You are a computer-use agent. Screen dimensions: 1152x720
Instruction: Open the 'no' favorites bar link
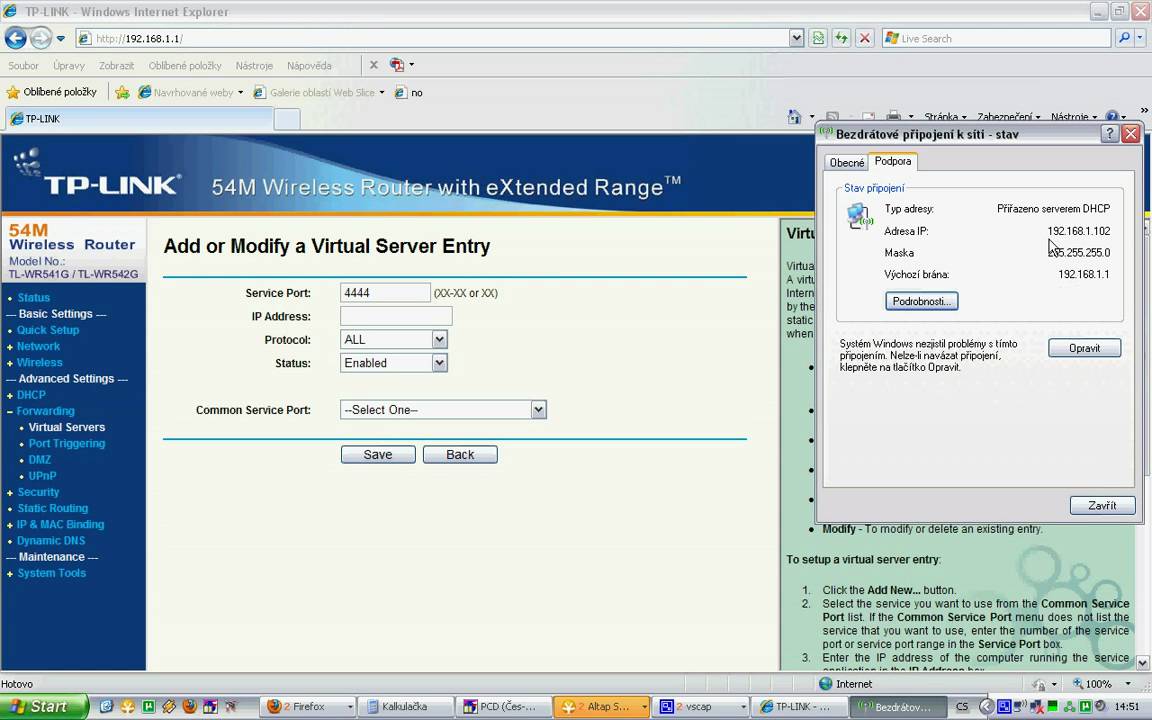pyautogui.click(x=408, y=93)
